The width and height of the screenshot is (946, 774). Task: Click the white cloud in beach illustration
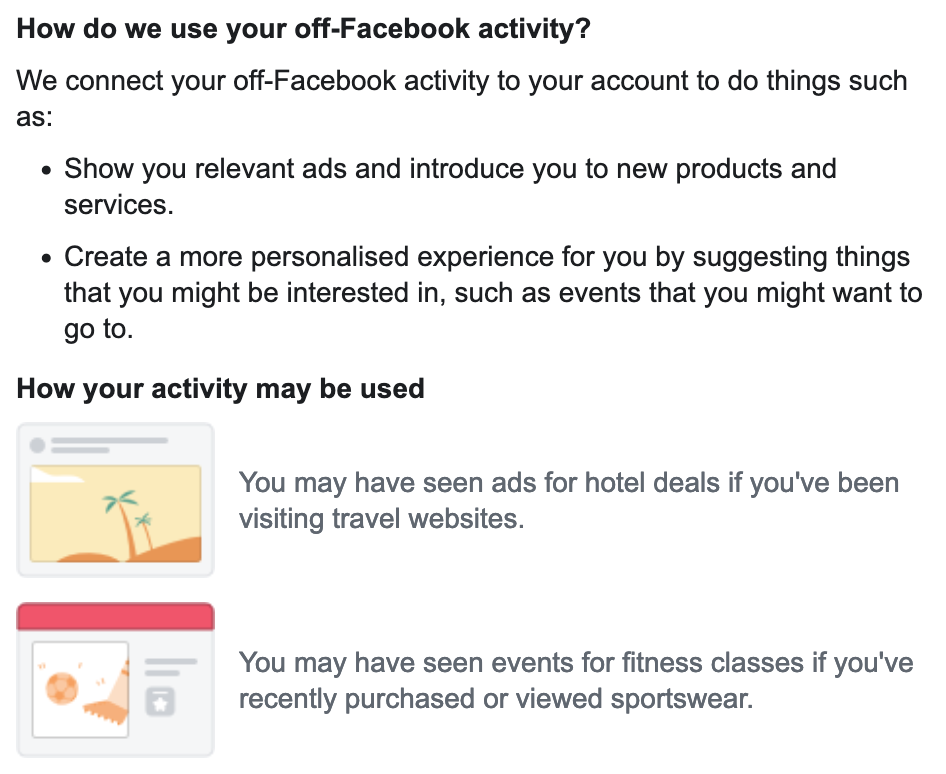[57, 475]
